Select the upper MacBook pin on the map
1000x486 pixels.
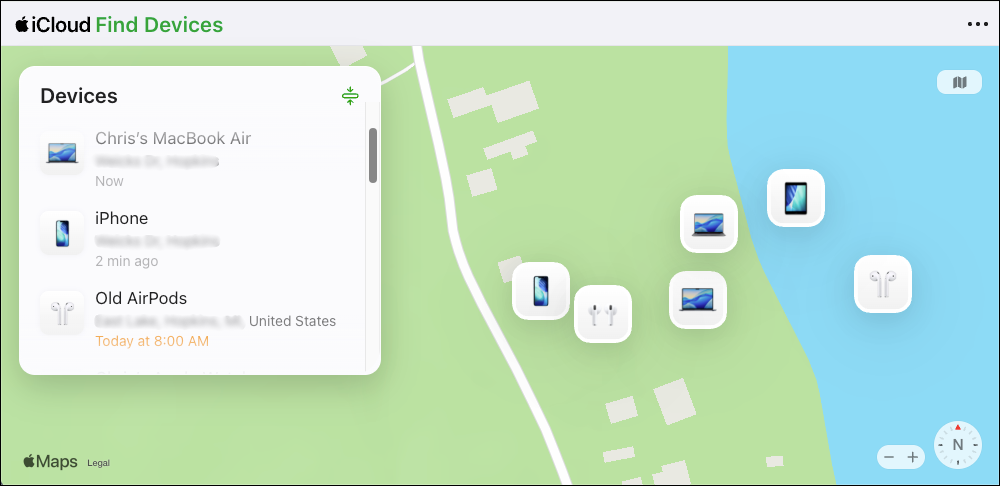(709, 224)
